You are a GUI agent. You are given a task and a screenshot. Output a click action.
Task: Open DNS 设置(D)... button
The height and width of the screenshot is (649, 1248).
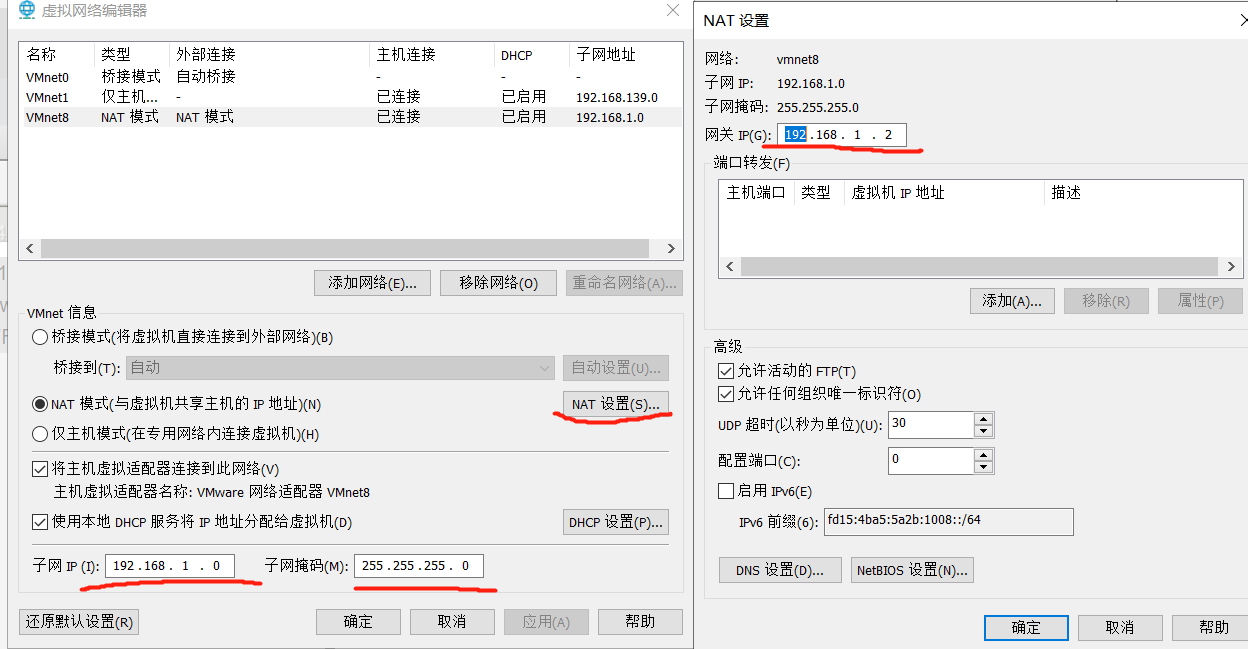click(x=780, y=570)
